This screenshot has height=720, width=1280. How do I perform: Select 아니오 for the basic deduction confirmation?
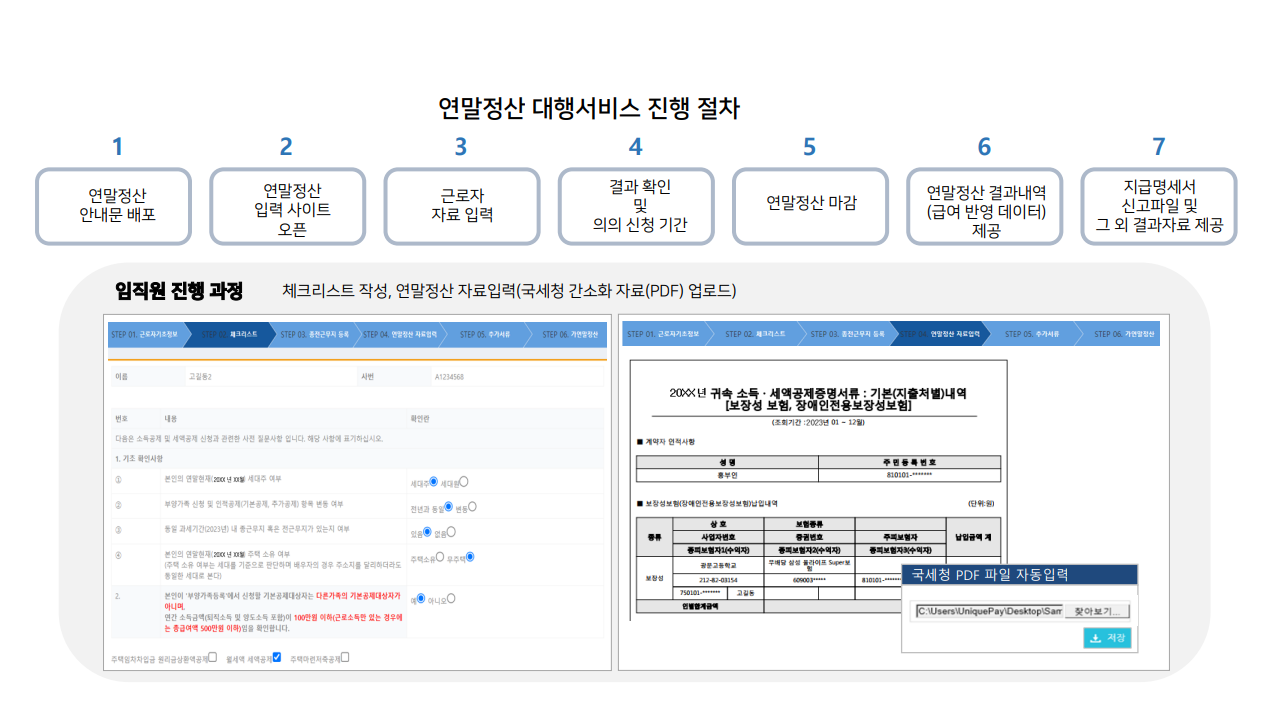452,599
